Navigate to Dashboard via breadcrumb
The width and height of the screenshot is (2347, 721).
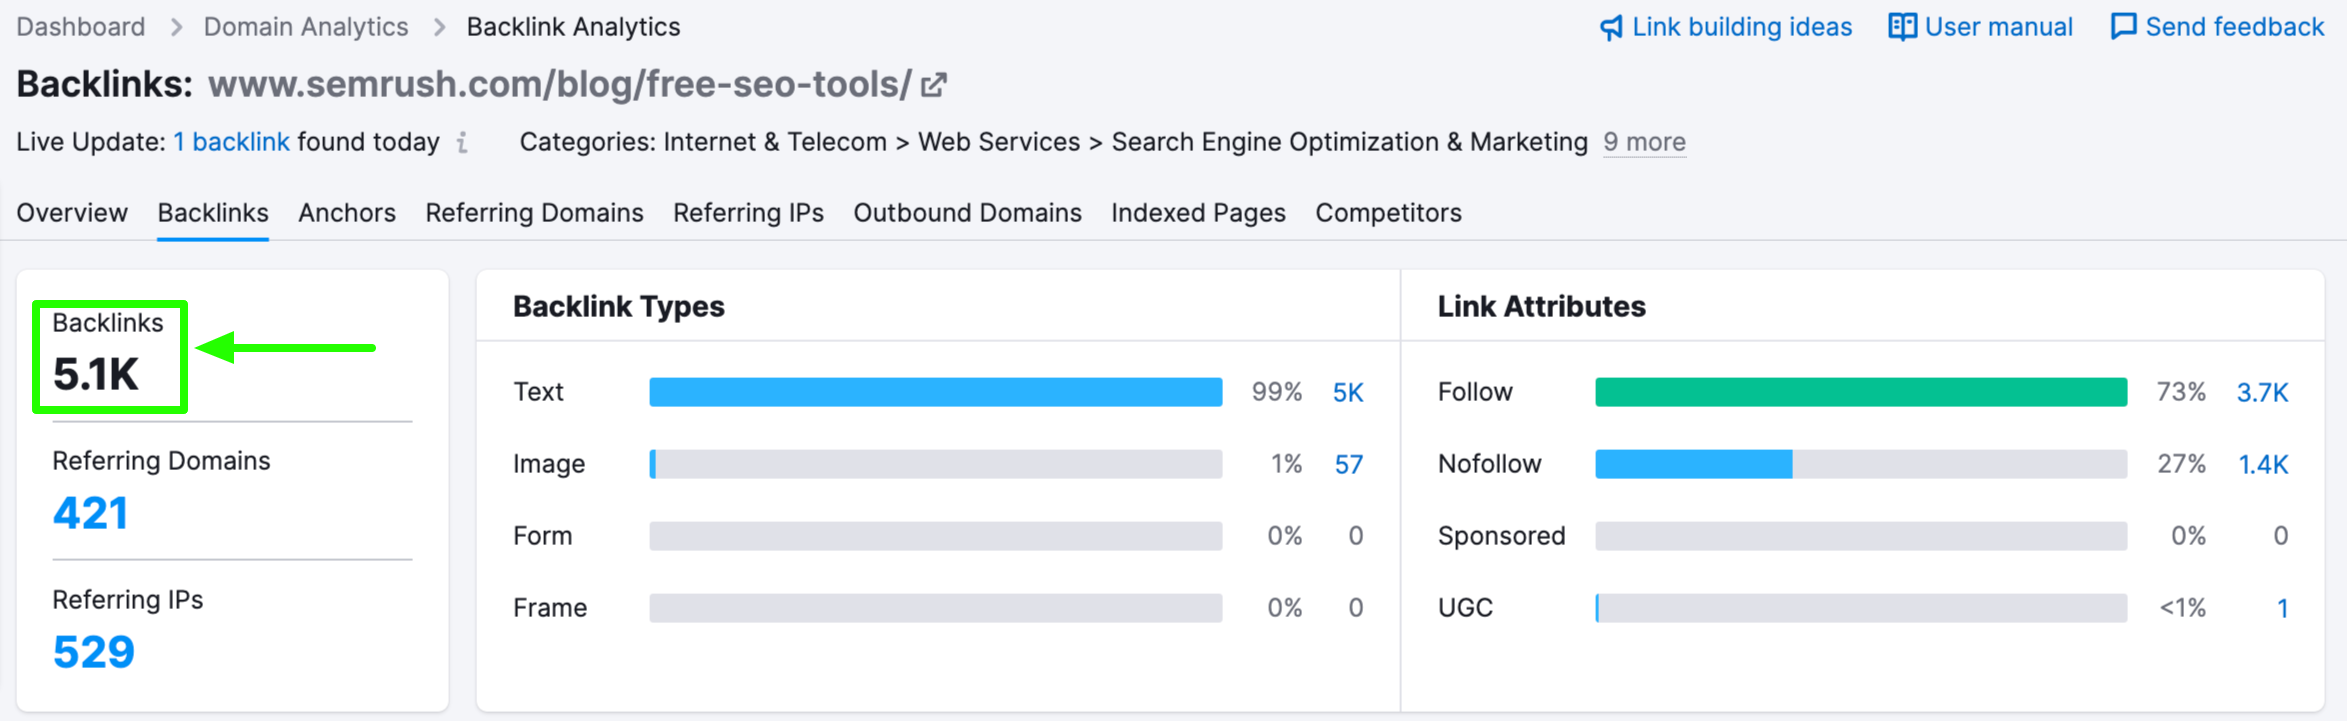point(80,27)
